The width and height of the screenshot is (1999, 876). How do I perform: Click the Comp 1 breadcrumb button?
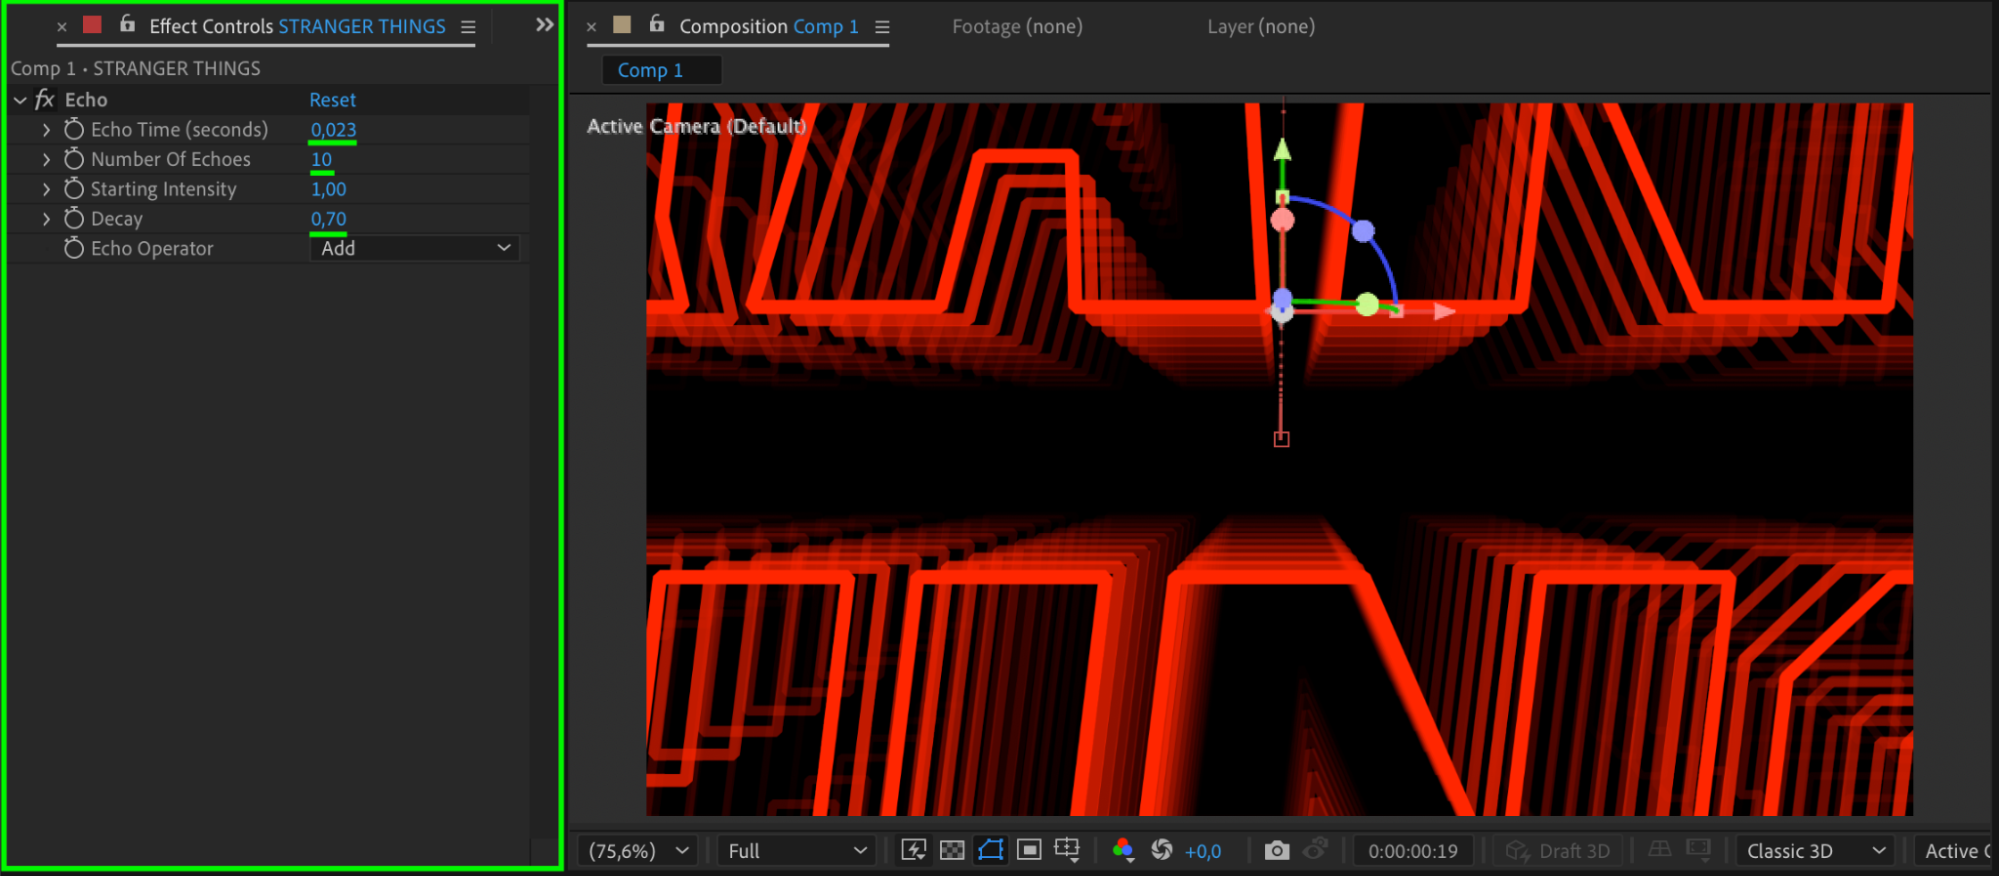point(650,70)
